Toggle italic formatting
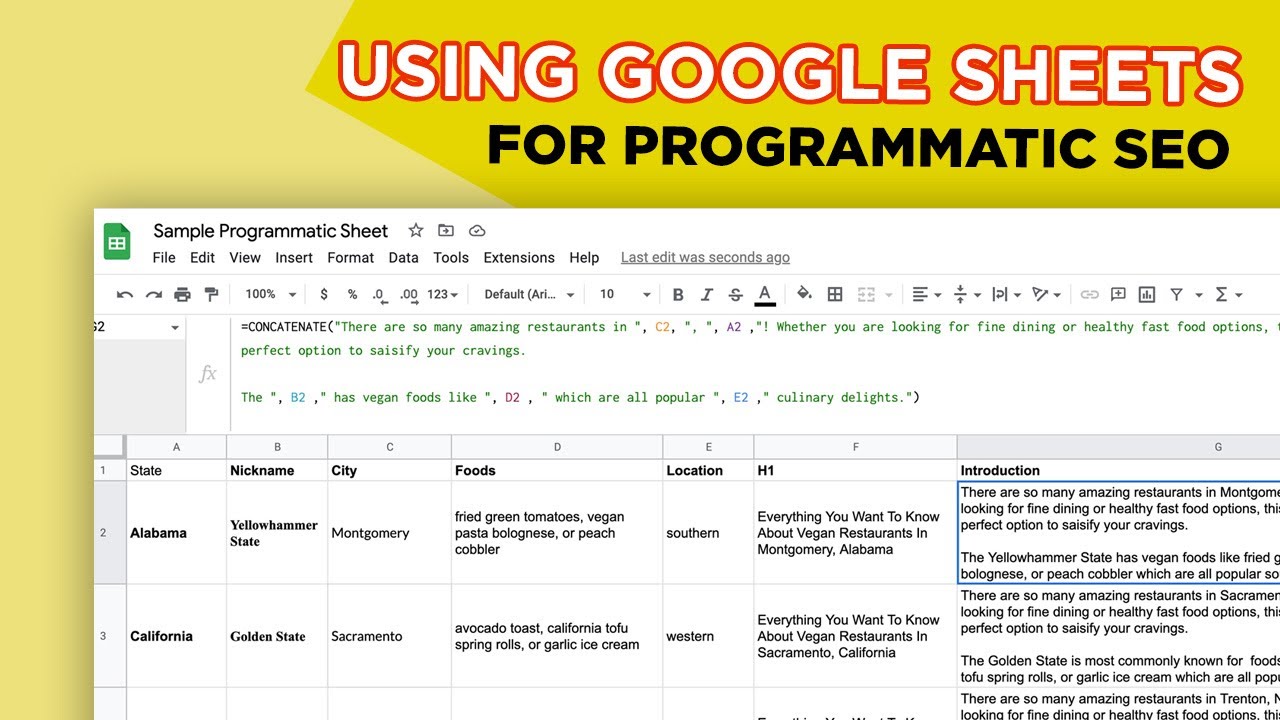Image resolution: width=1280 pixels, height=720 pixels. tap(707, 294)
